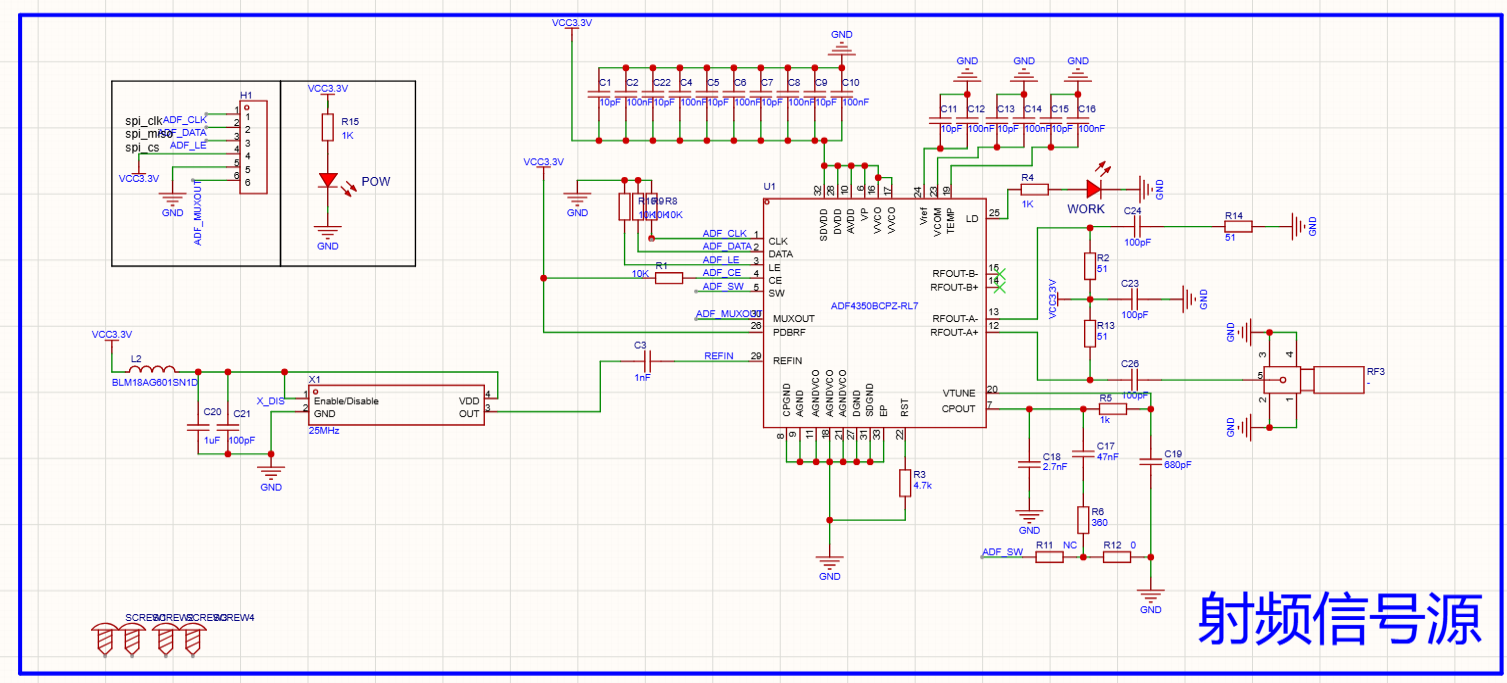Click the SCREW4 designator text
Screen dimensions: 1507x683
click(x=236, y=618)
